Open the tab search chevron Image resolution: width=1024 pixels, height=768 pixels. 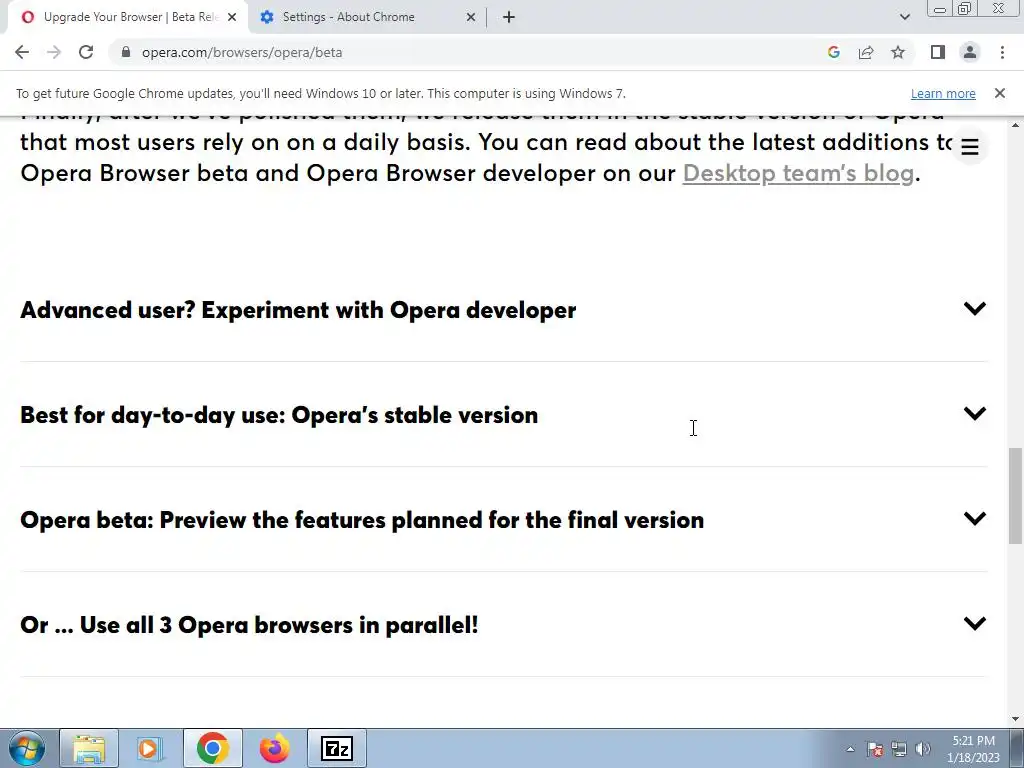(x=904, y=17)
